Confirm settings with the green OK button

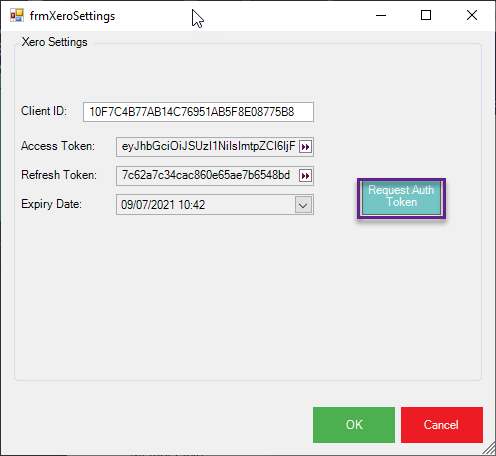(354, 425)
